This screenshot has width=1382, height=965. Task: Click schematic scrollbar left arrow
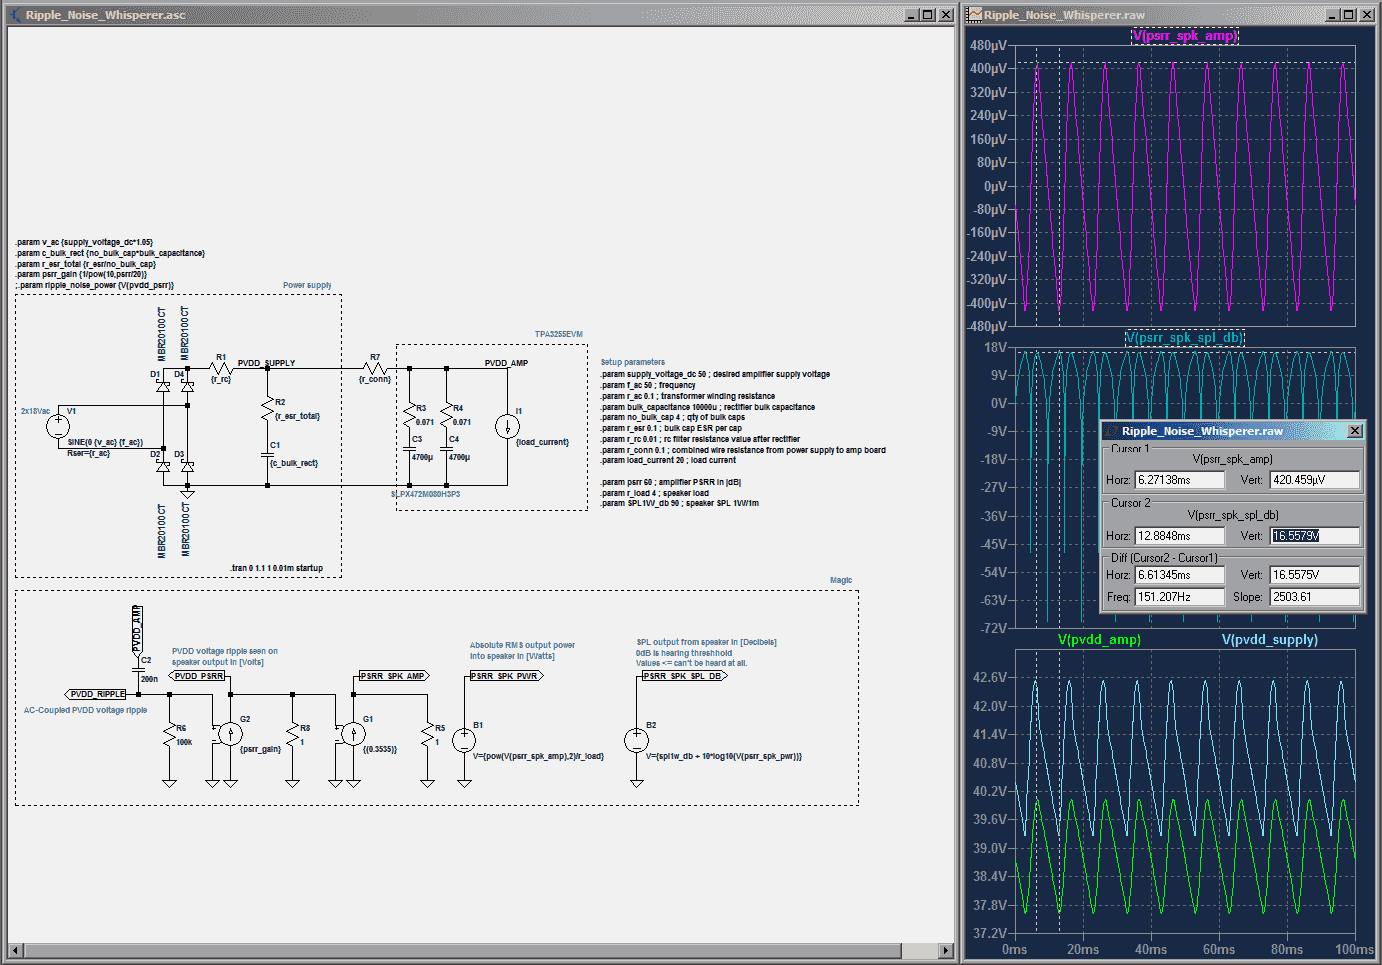coord(15,950)
